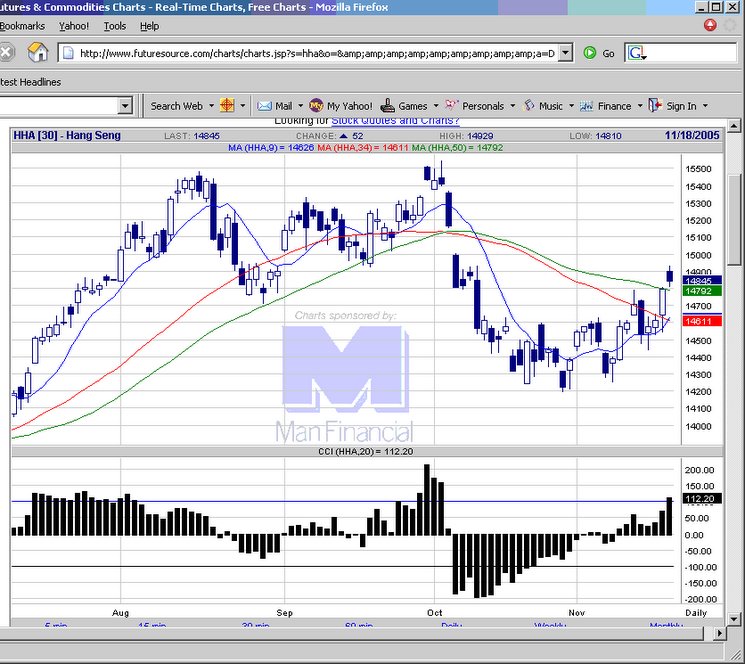Open the Tools menu
Screen dimensions: 745x664
(x=115, y=26)
